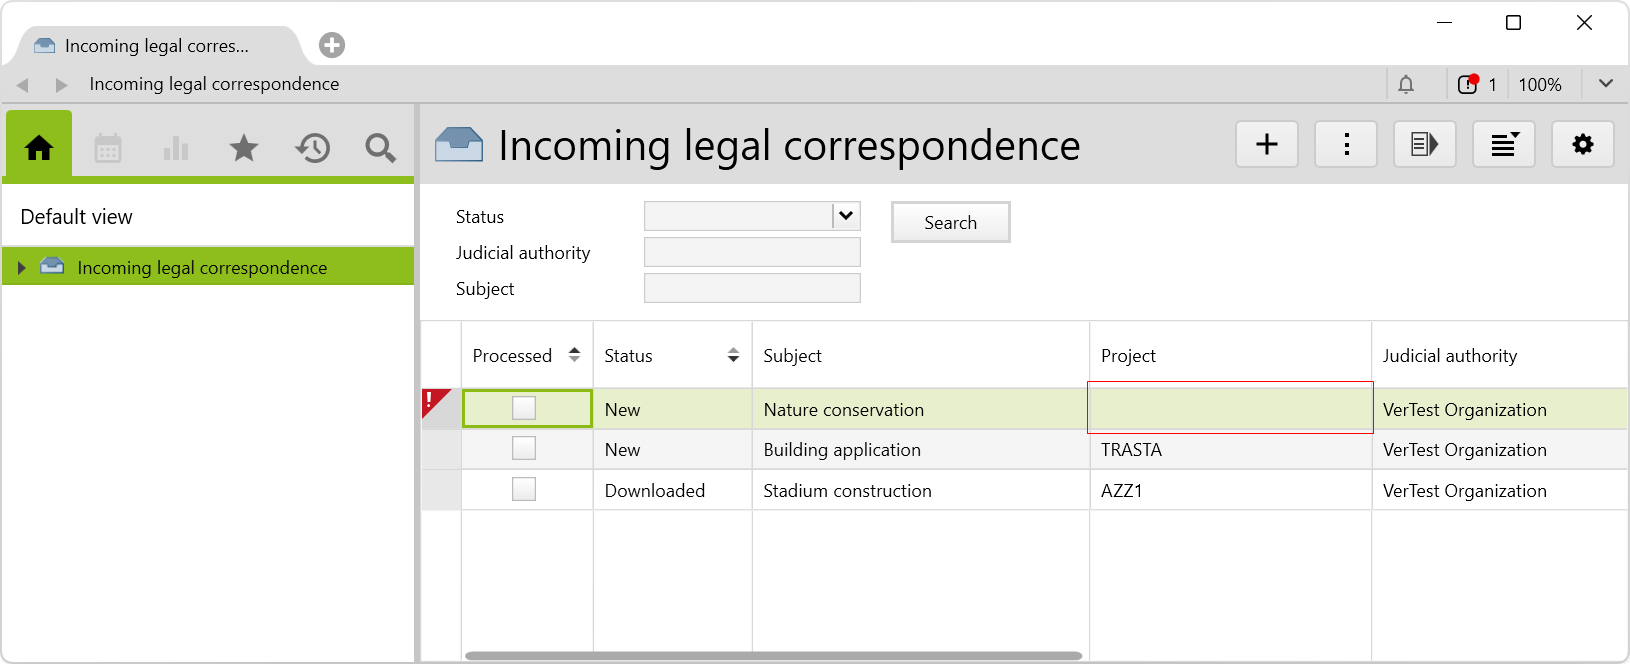The width and height of the screenshot is (1630, 664).
Task: Click the horizontal scrollbar below the table
Action: point(773,656)
